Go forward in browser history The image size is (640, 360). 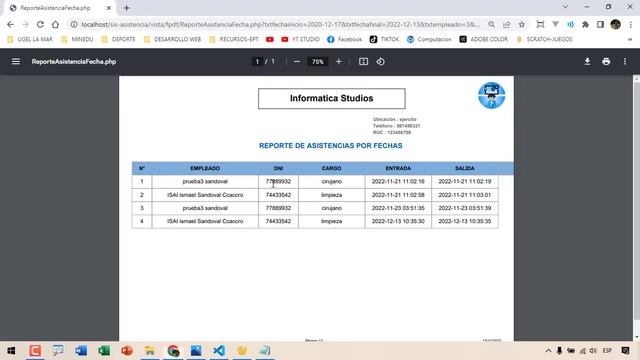(x=25, y=24)
